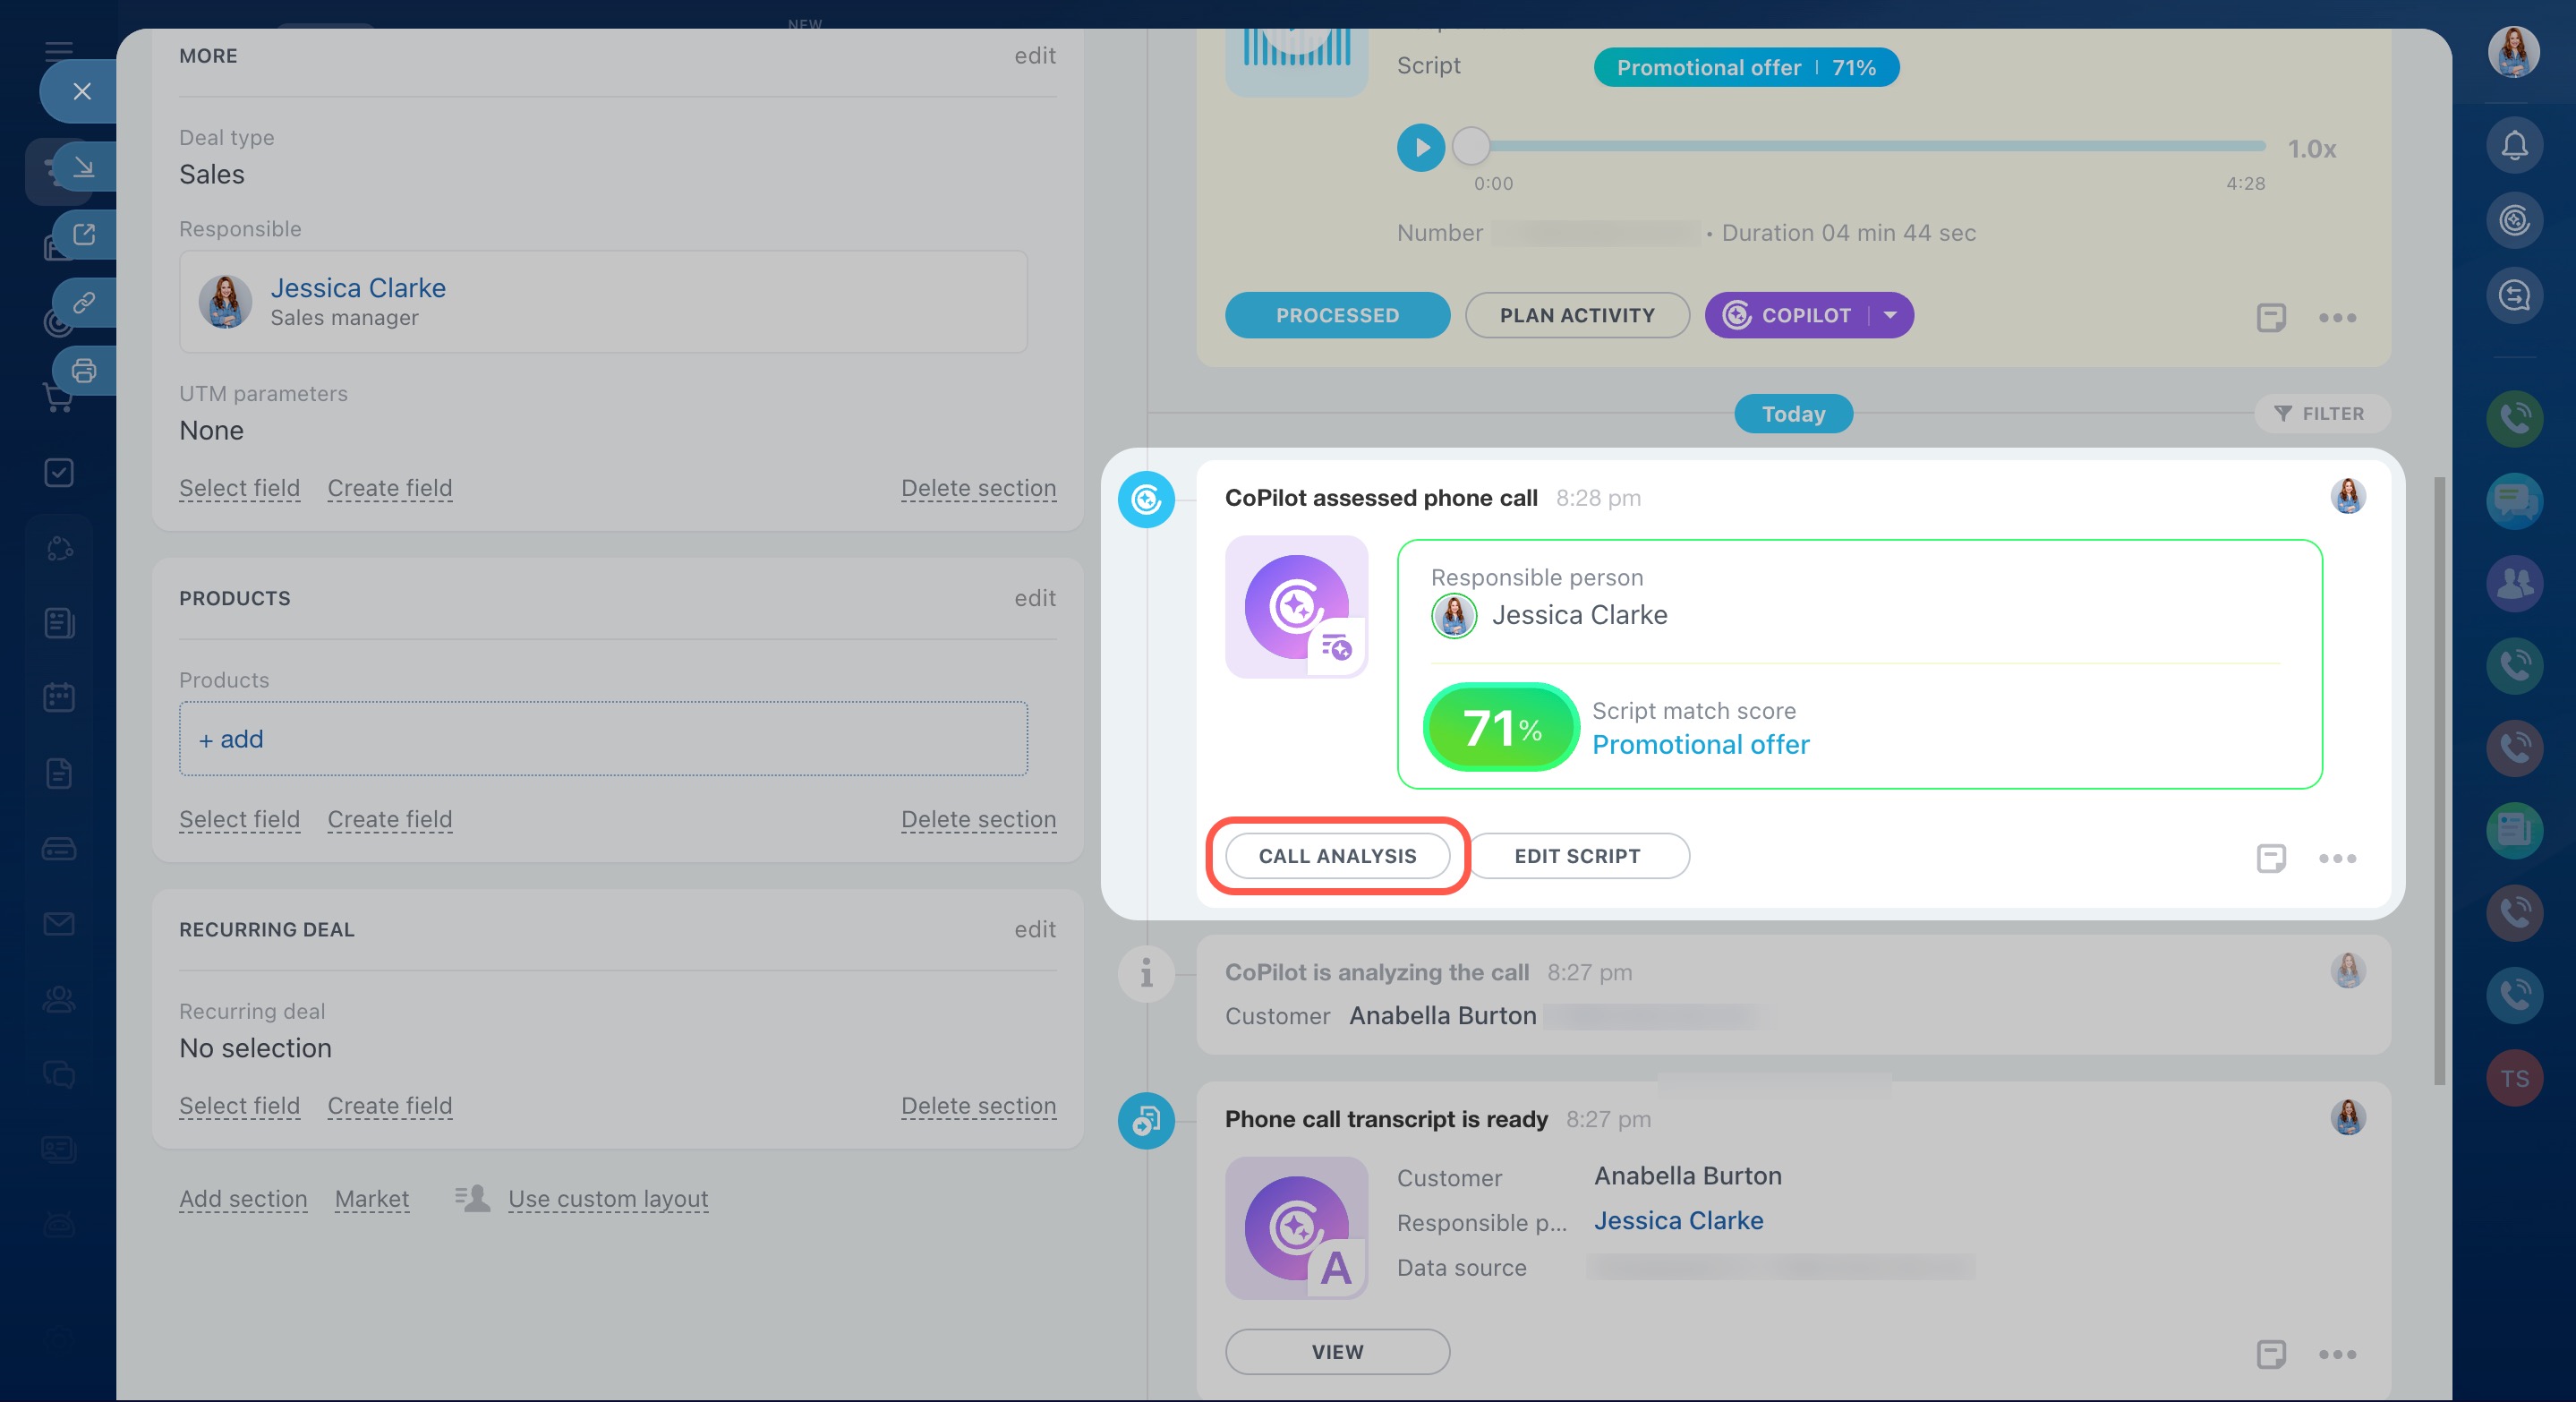The height and width of the screenshot is (1402, 2576).
Task: Open Call Analysis for assessed call
Action: coord(1337,856)
